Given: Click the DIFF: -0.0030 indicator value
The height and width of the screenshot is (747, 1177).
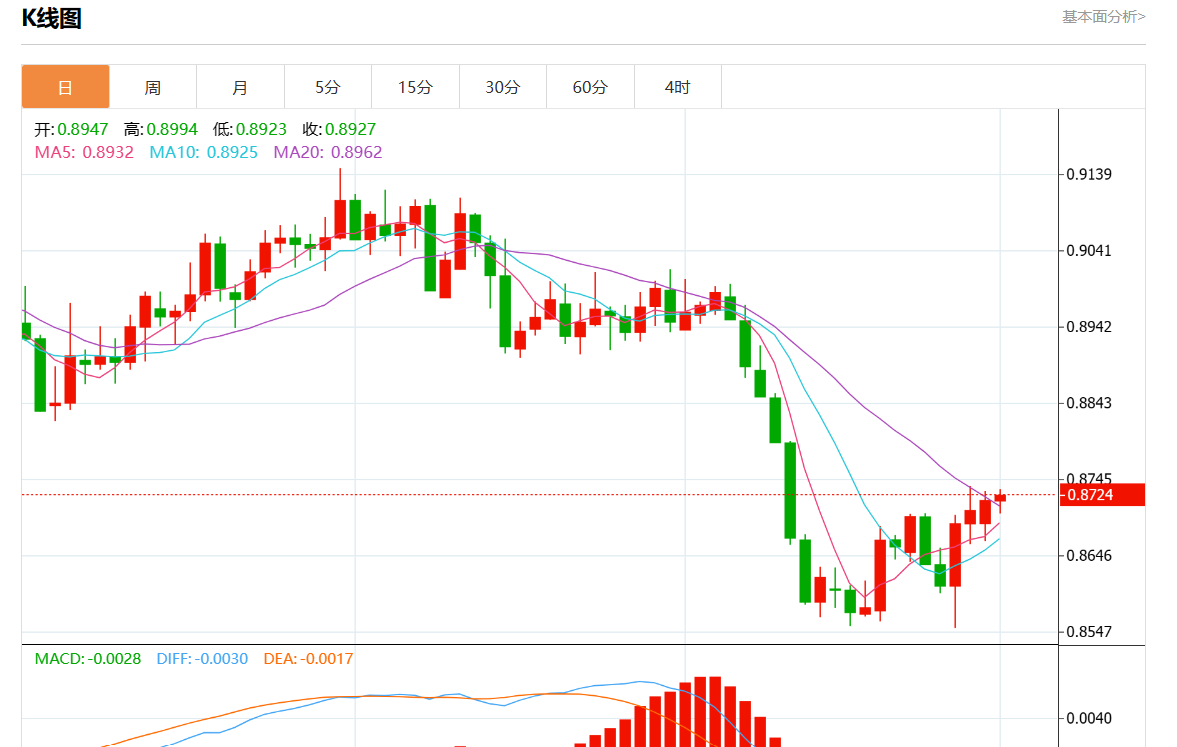Looking at the screenshot, I should tap(202, 659).
